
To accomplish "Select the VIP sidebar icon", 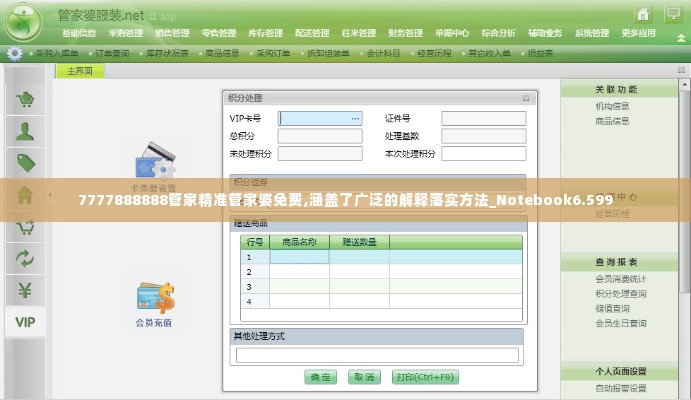I will click(25, 322).
